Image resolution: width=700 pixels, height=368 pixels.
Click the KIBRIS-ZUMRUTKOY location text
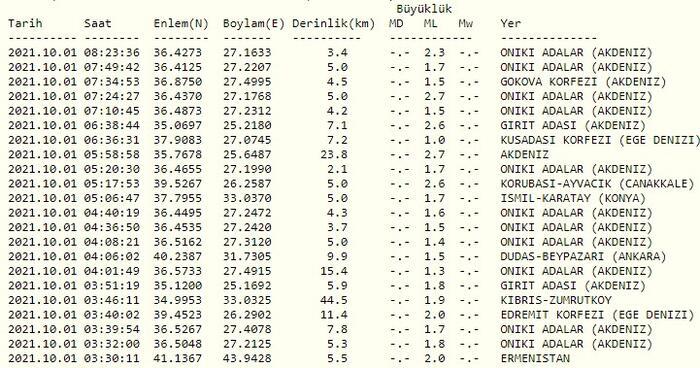point(556,300)
